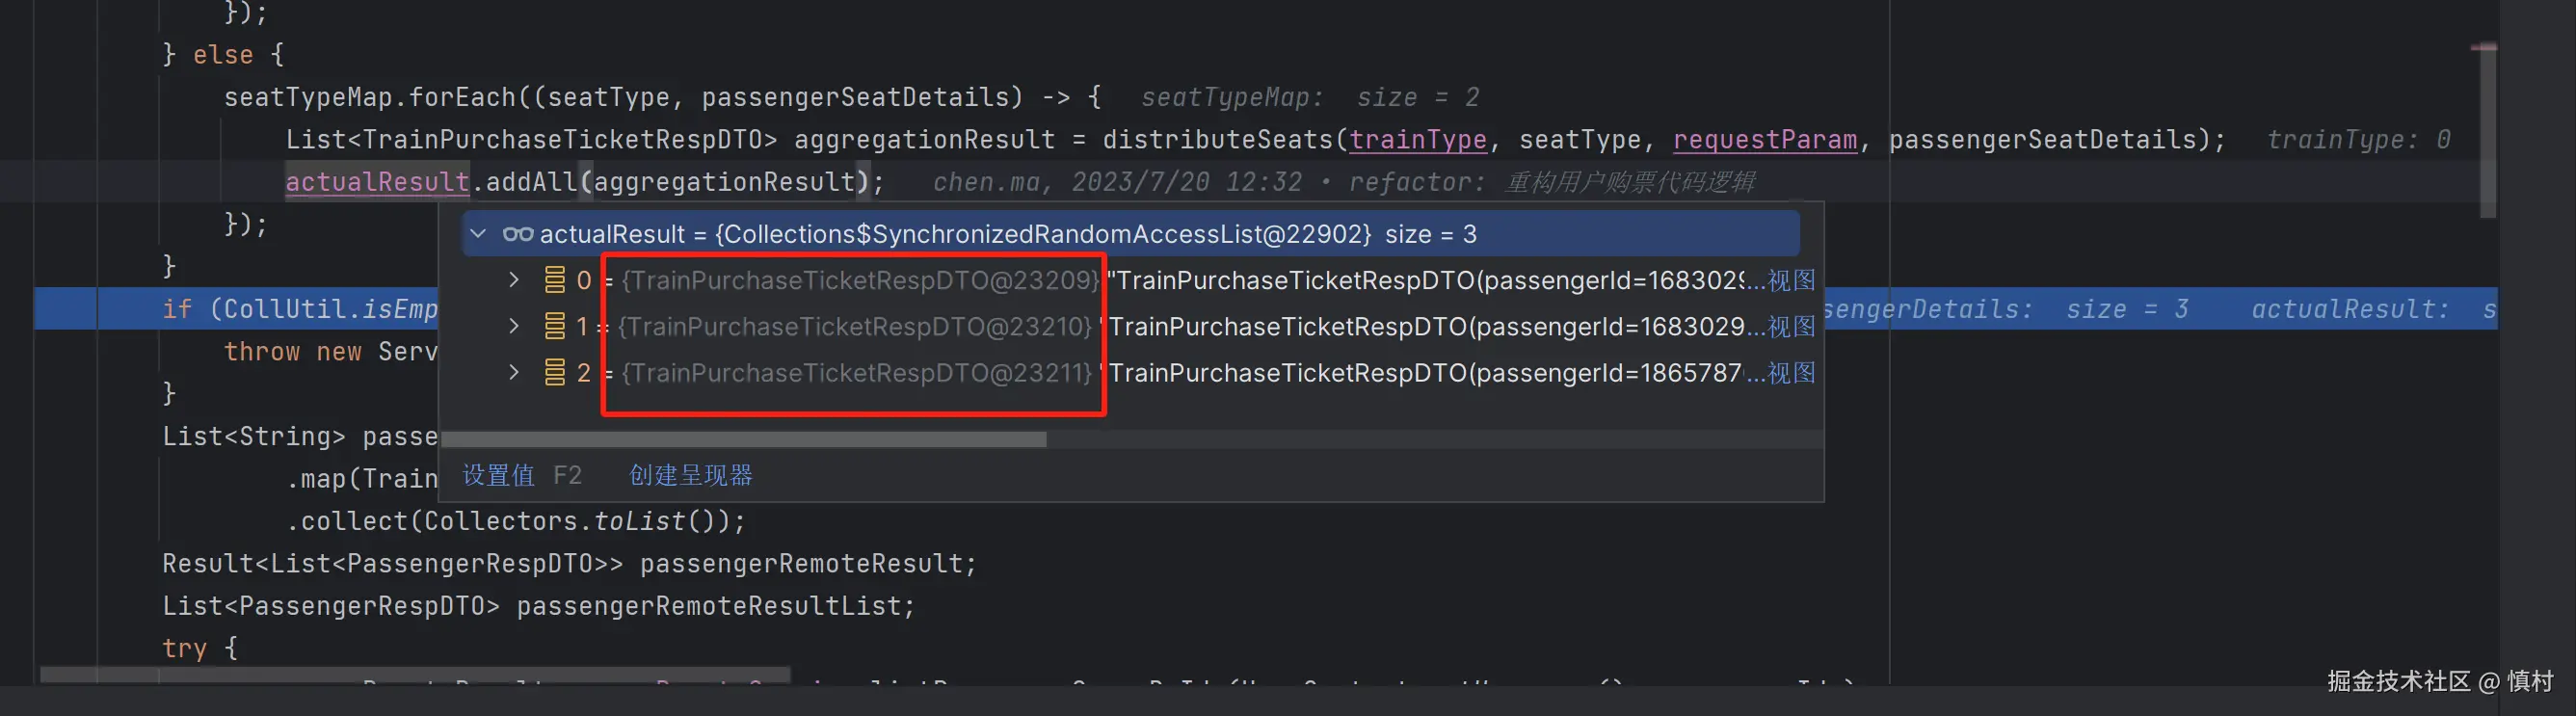This screenshot has height=716, width=2576.
Task: Click the glasses watch icon beside actualResult
Action: pyautogui.click(x=517, y=234)
